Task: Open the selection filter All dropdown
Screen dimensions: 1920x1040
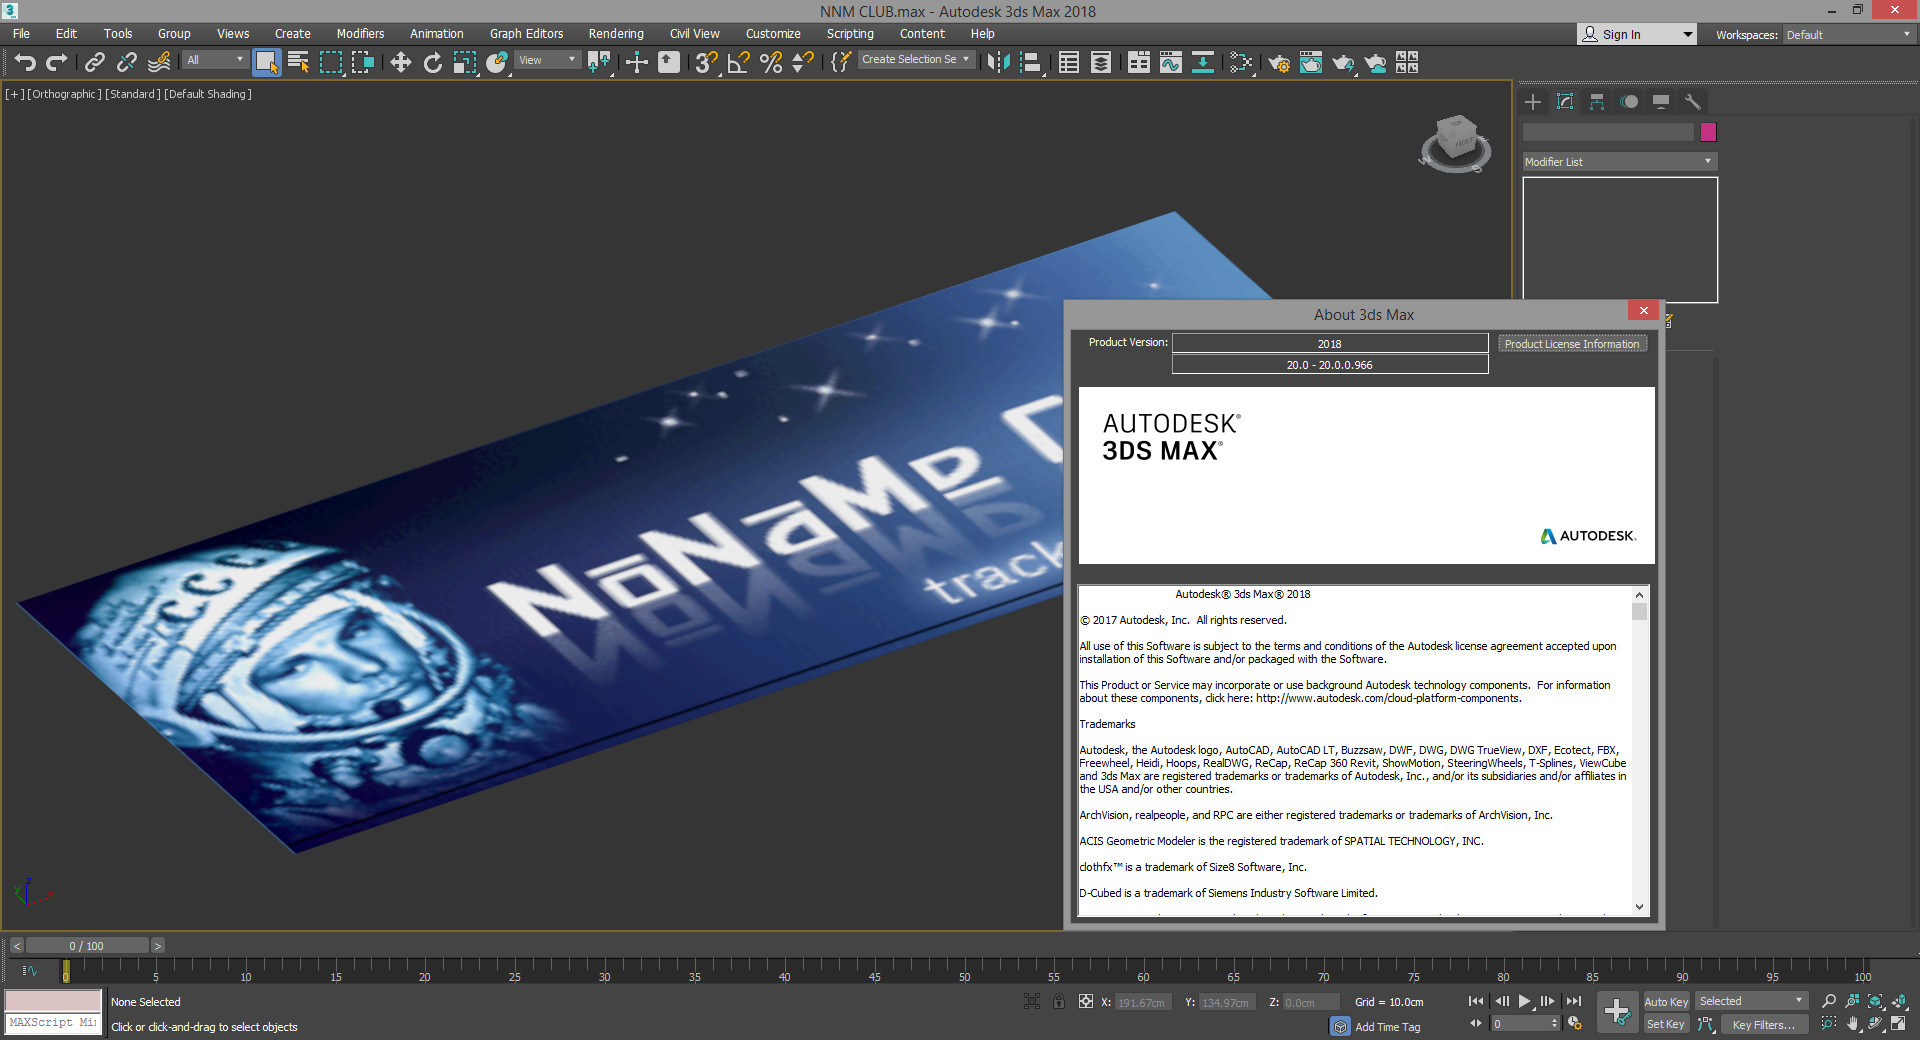Action: 214,60
